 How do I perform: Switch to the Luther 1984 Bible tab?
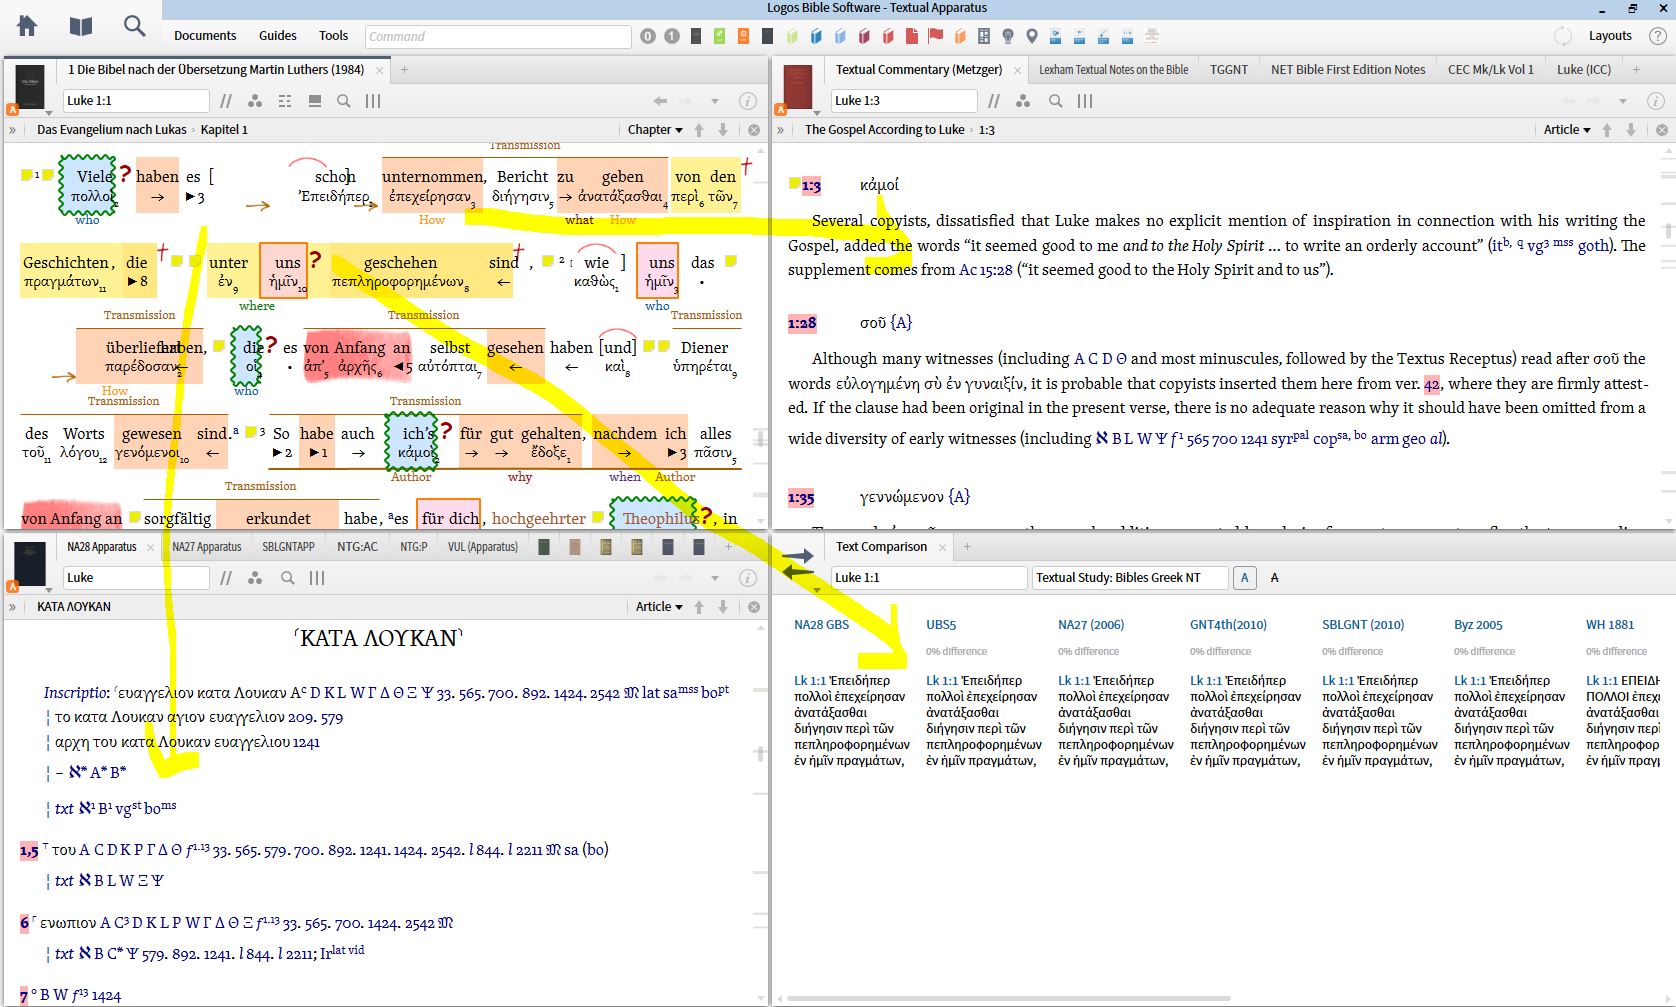point(216,70)
